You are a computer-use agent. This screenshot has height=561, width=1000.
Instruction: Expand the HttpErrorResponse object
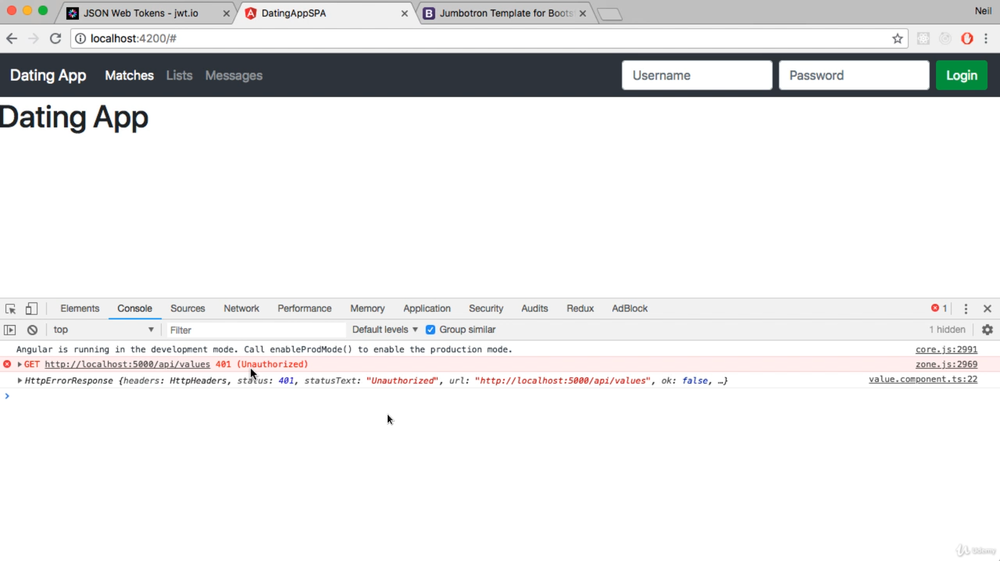pos(20,381)
